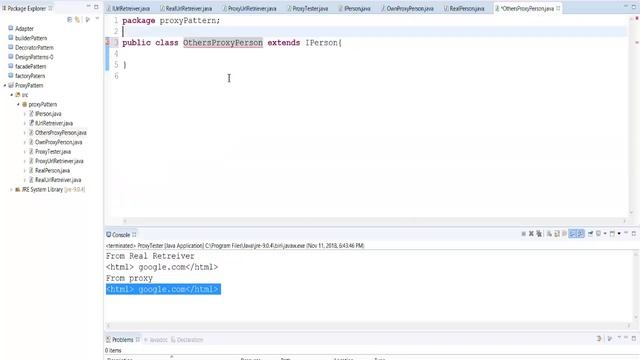640x360 pixels.
Task: Toggle Show Console on standard output change
Action: (x=573, y=233)
